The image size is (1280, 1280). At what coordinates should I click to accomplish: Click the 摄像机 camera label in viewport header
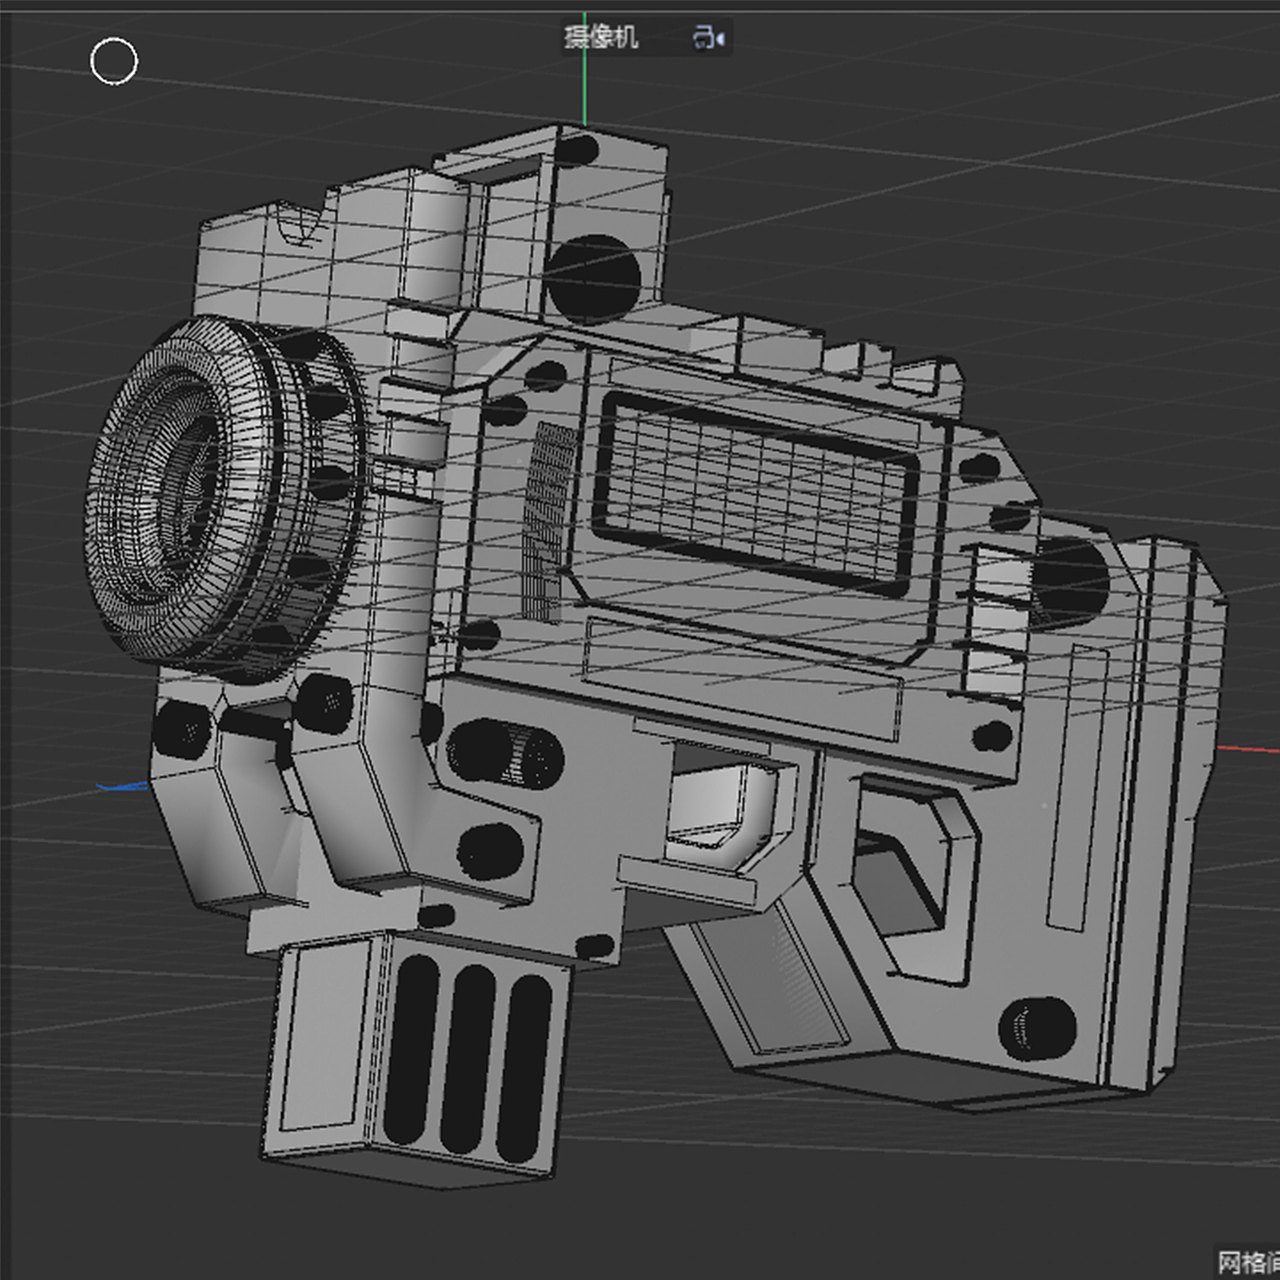600,38
